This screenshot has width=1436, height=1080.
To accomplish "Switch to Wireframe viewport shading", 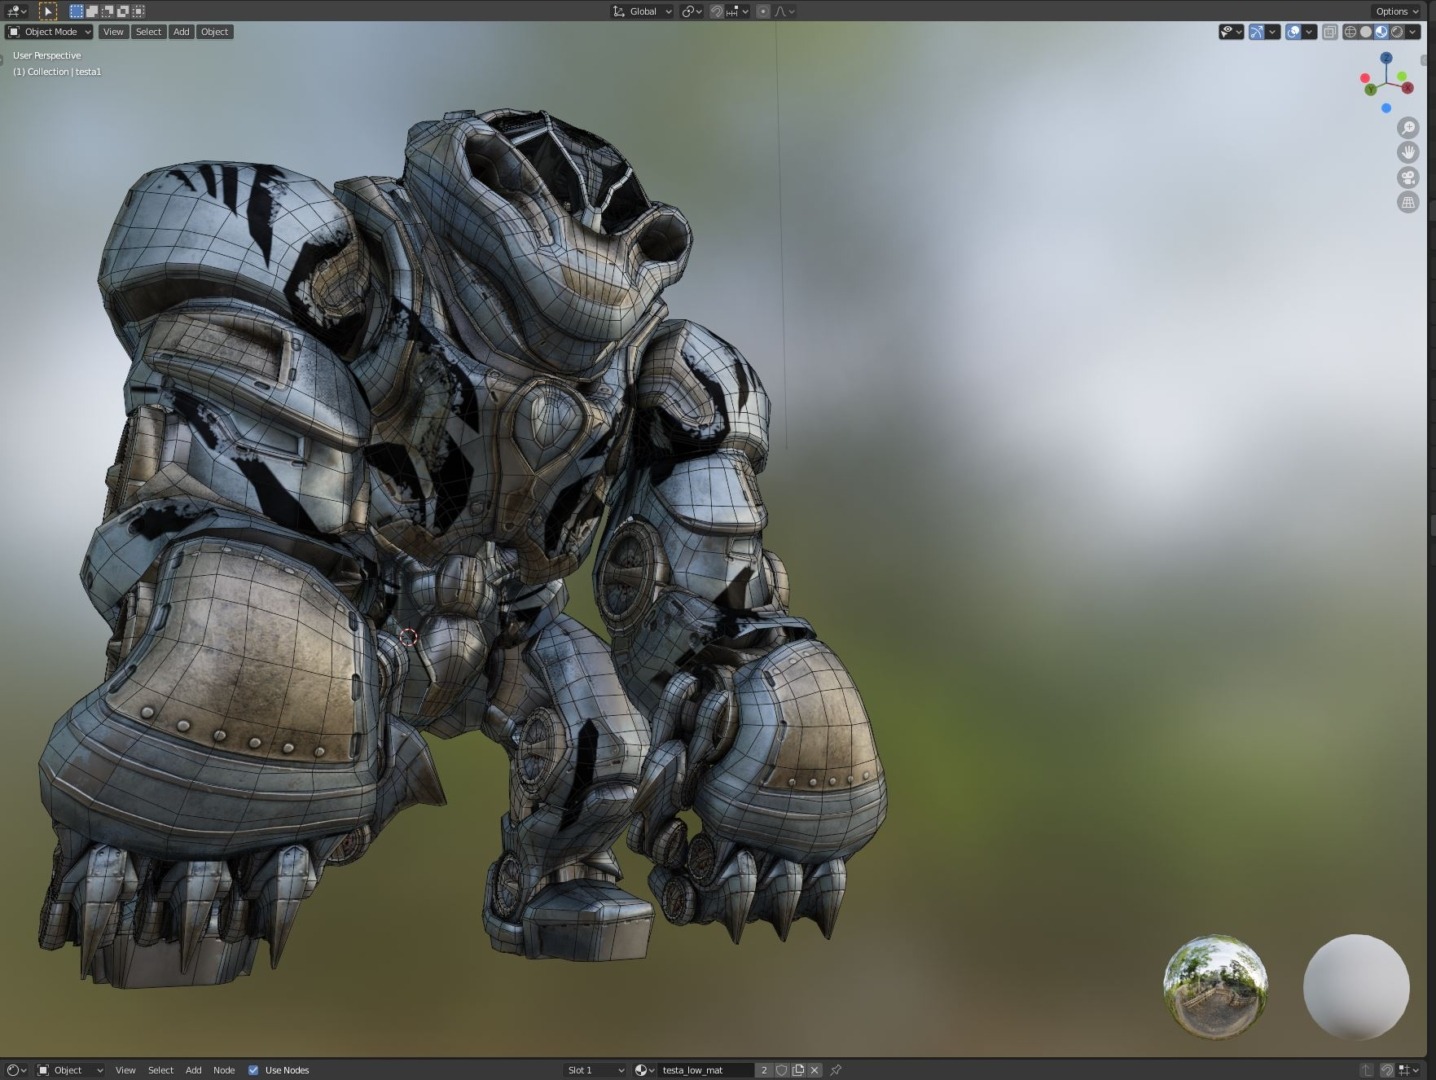I will pyautogui.click(x=1350, y=32).
